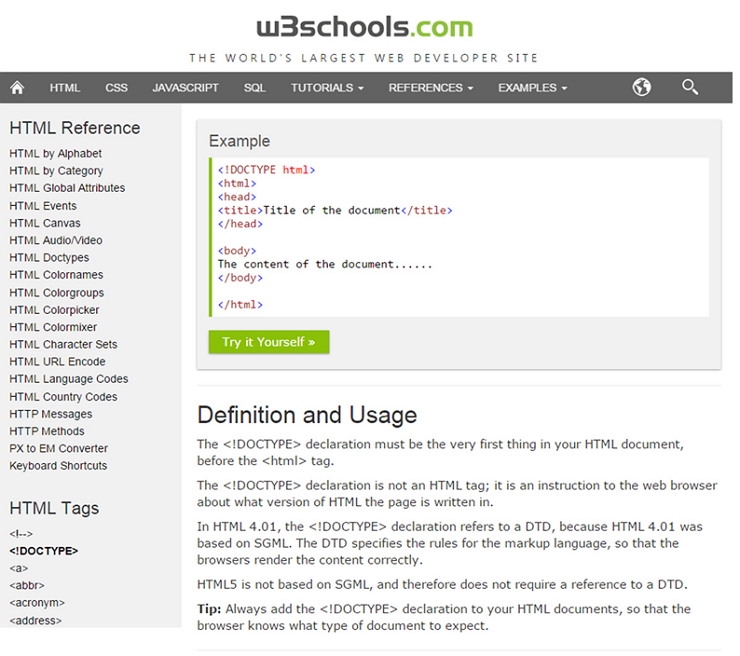Open the globe translate icon
The width and height of the screenshot is (740, 656).
tap(641, 87)
